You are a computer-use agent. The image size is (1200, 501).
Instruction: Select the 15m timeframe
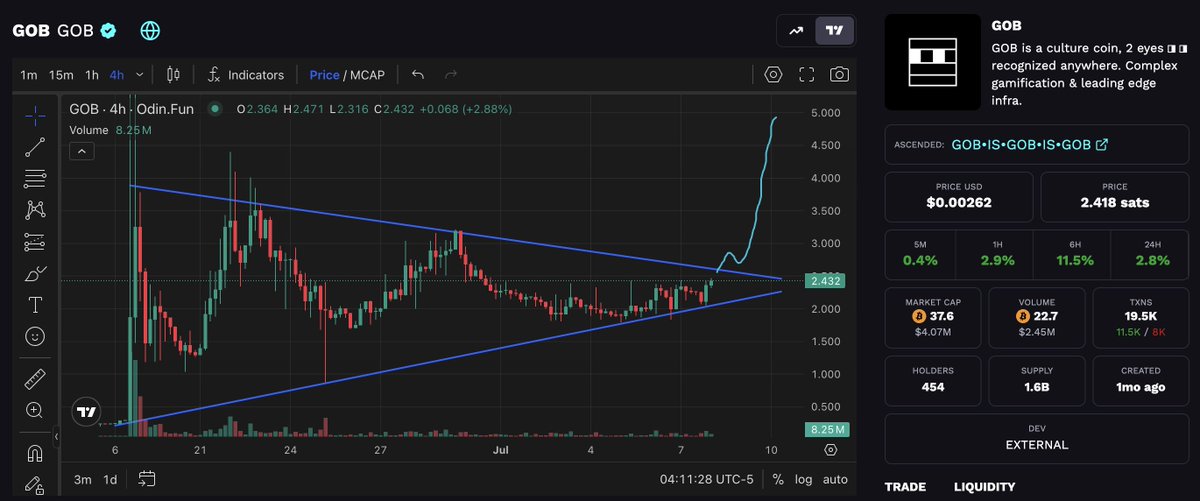pyautogui.click(x=61, y=75)
